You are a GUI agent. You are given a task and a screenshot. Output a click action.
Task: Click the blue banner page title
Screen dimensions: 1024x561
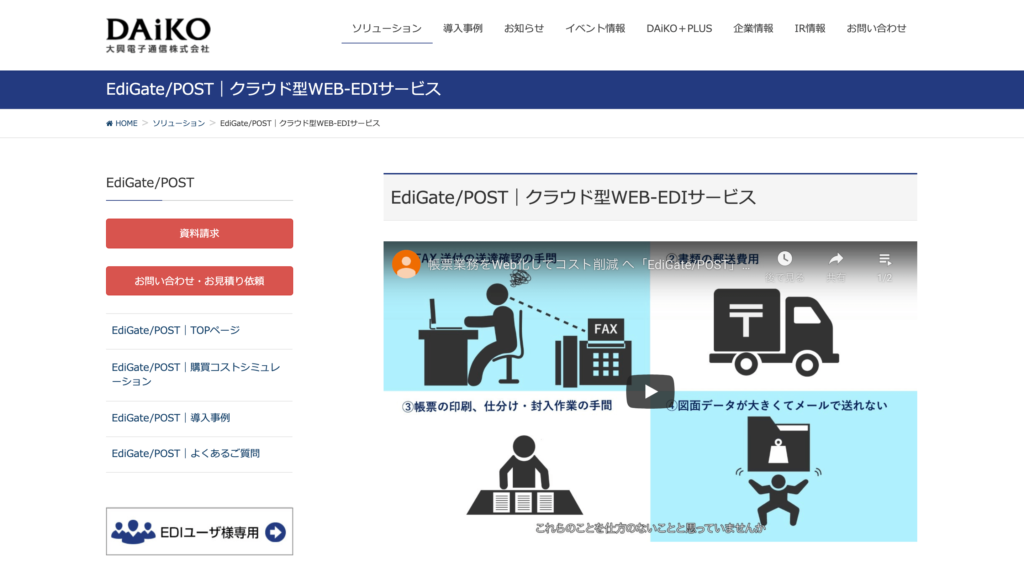coord(273,89)
